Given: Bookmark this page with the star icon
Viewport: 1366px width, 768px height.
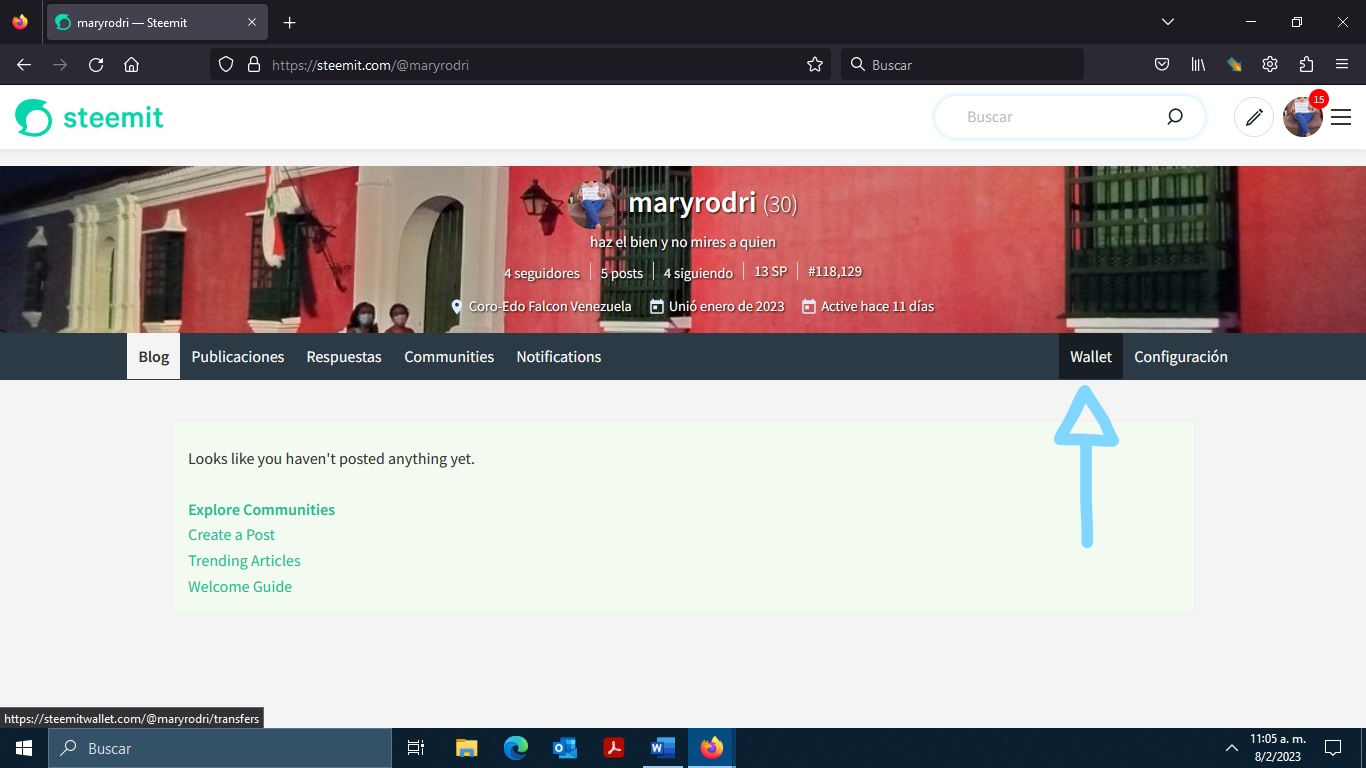Looking at the screenshot, I should click(815, 64).
